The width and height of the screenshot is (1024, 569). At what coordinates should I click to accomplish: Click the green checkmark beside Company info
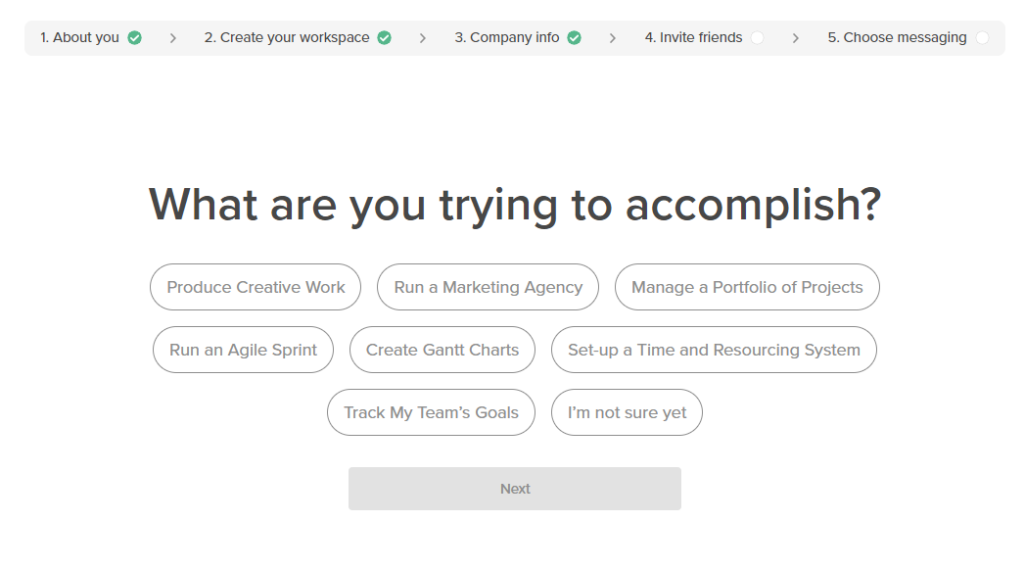[574, 38]
